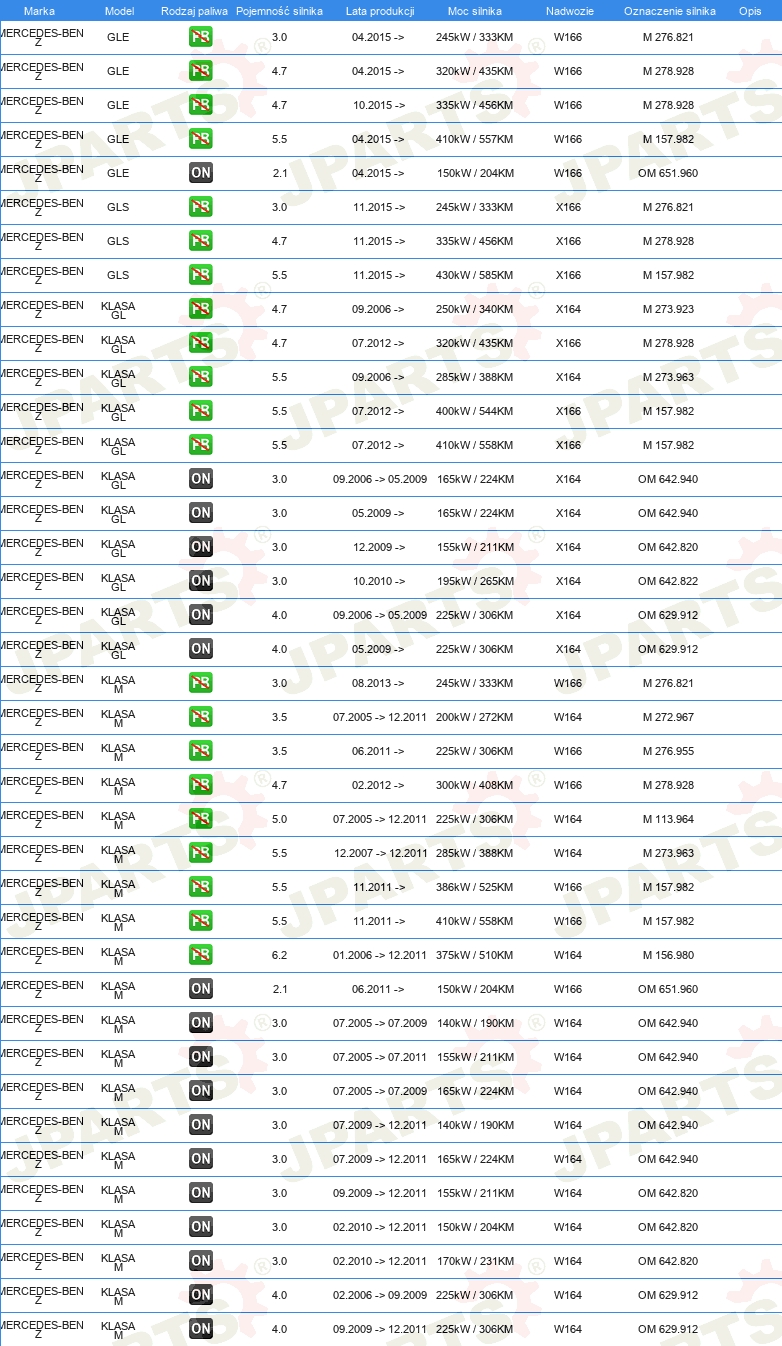Click the PB fuel icon in GLS 335kW/456KM row
This screenshot has height=1346, width=782.
[x=201, y=241]
